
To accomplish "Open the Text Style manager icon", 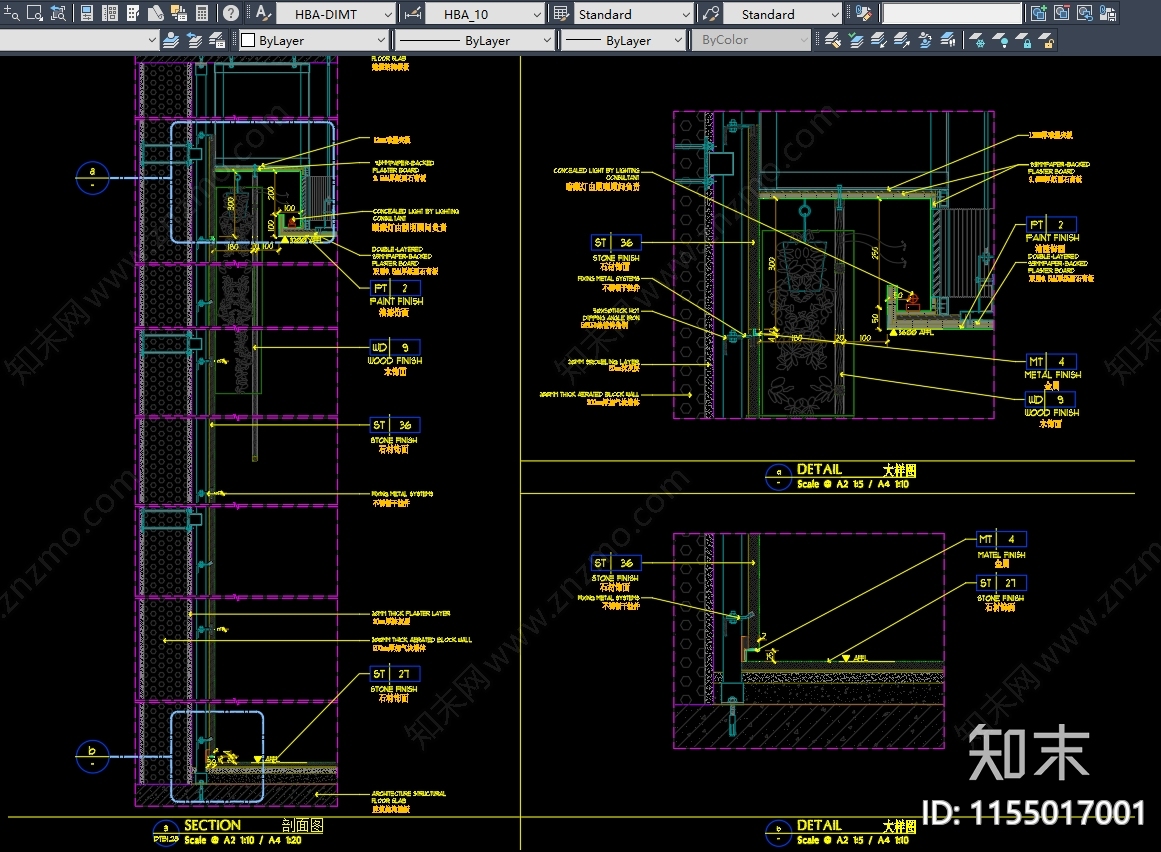I will coord(262,14).
